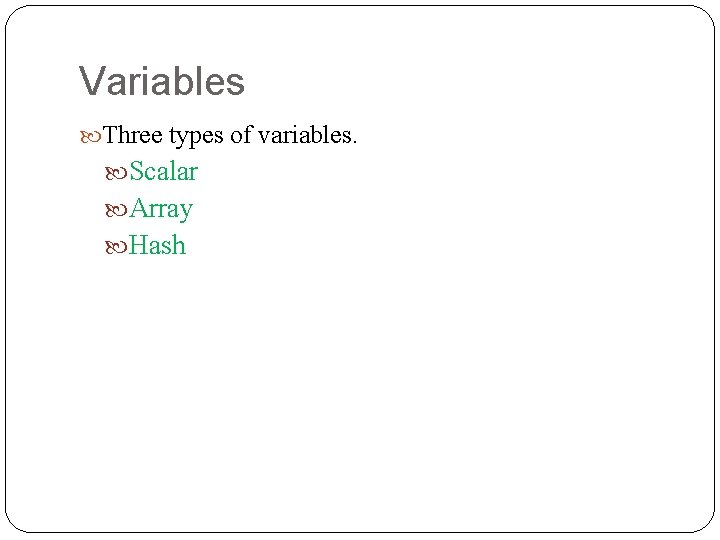The width and height of the screenshot is (720, 540).
Task: Click the black word "variables." in the bullet line
Action: coord(307,135)
